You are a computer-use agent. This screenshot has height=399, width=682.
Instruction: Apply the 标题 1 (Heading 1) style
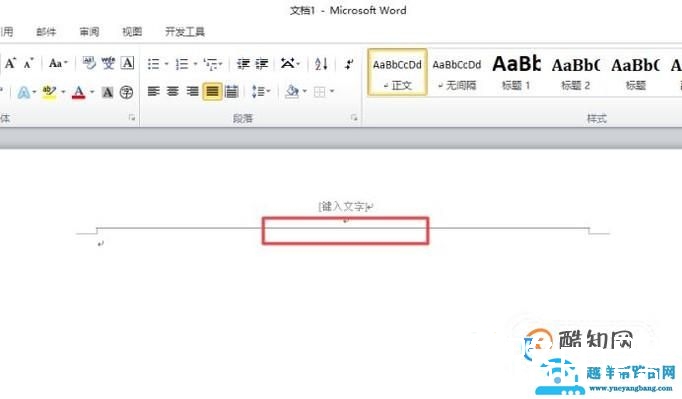[516, 72]
